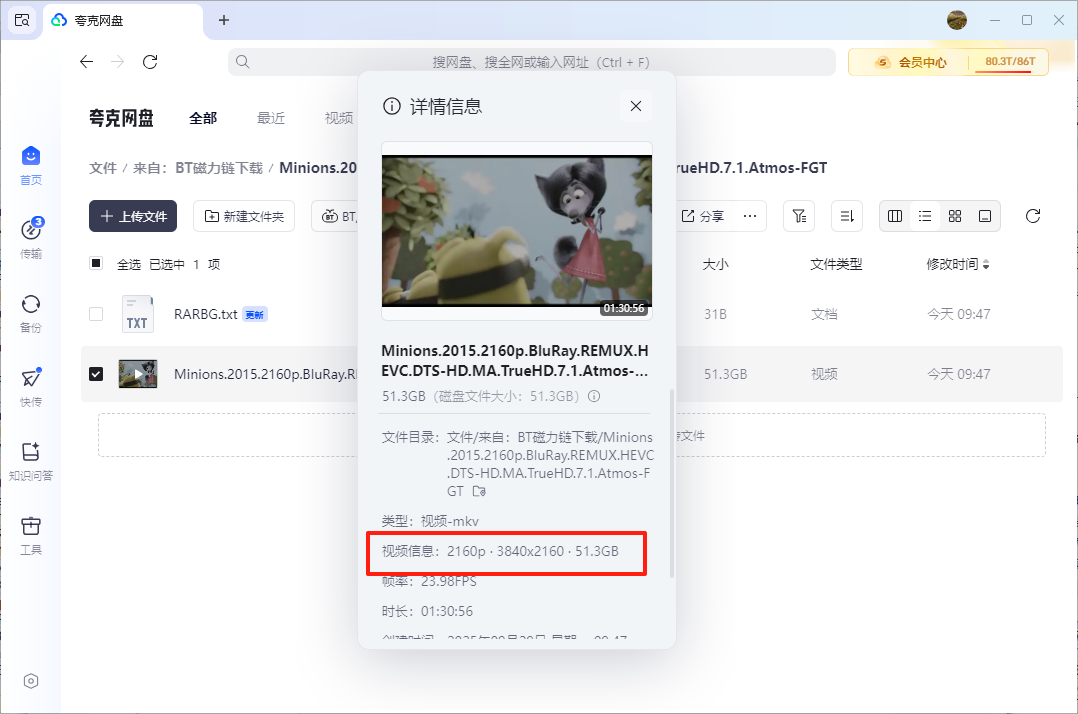Expand the more options ellipsis menu

(749, 216)
